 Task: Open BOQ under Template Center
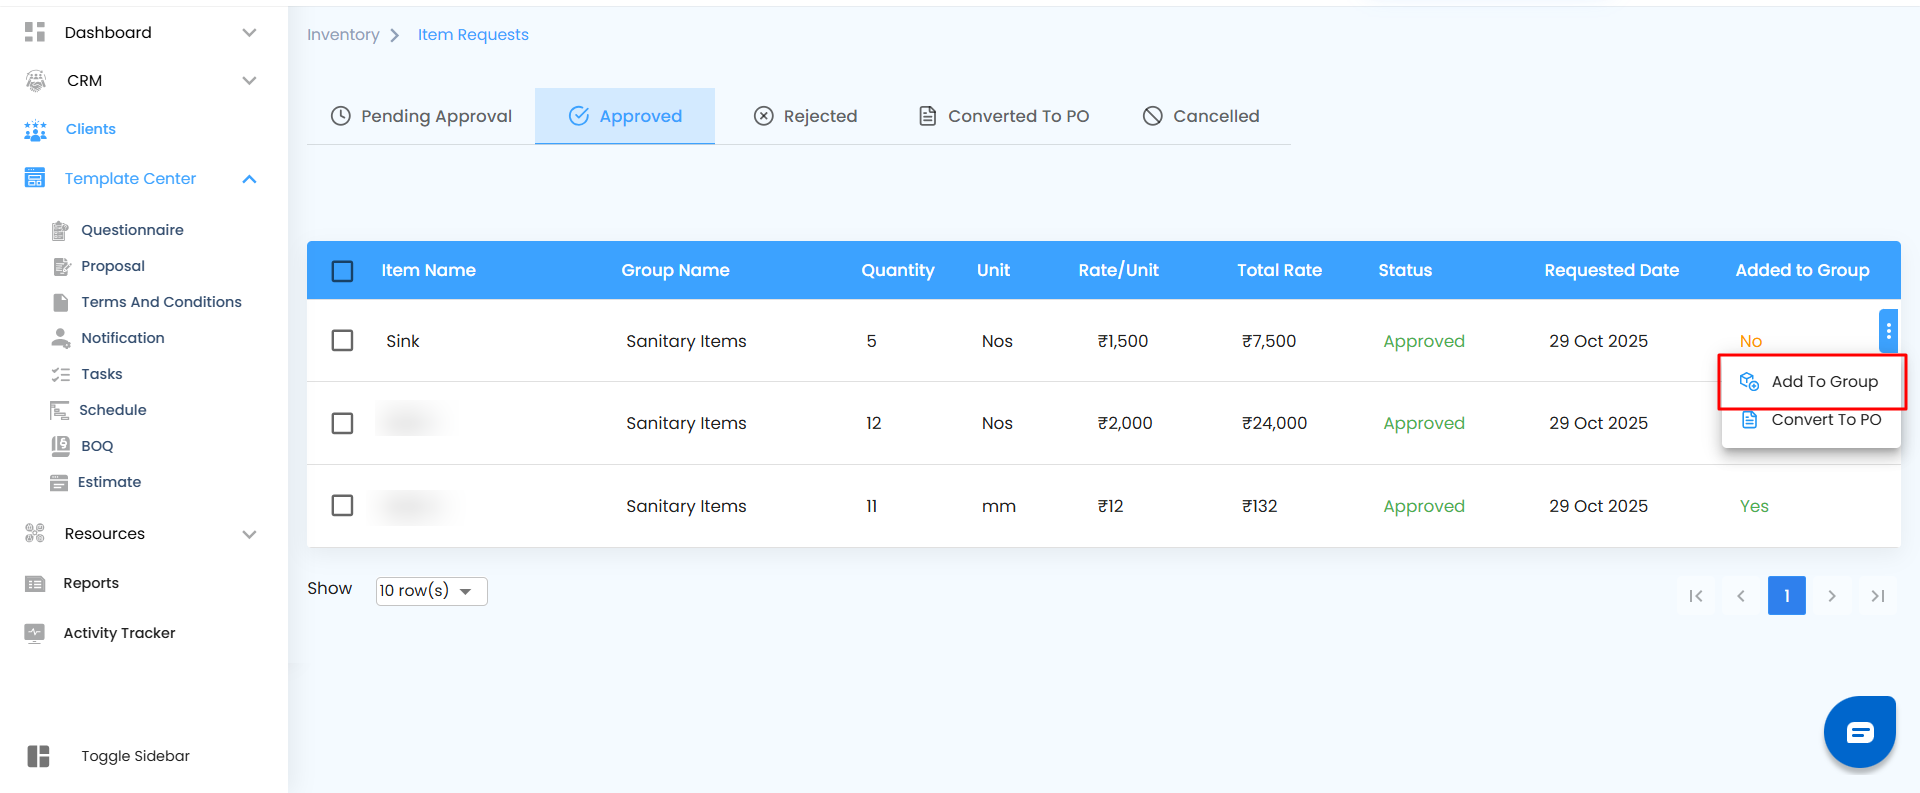pyautogui.click(x=97, y=446)
